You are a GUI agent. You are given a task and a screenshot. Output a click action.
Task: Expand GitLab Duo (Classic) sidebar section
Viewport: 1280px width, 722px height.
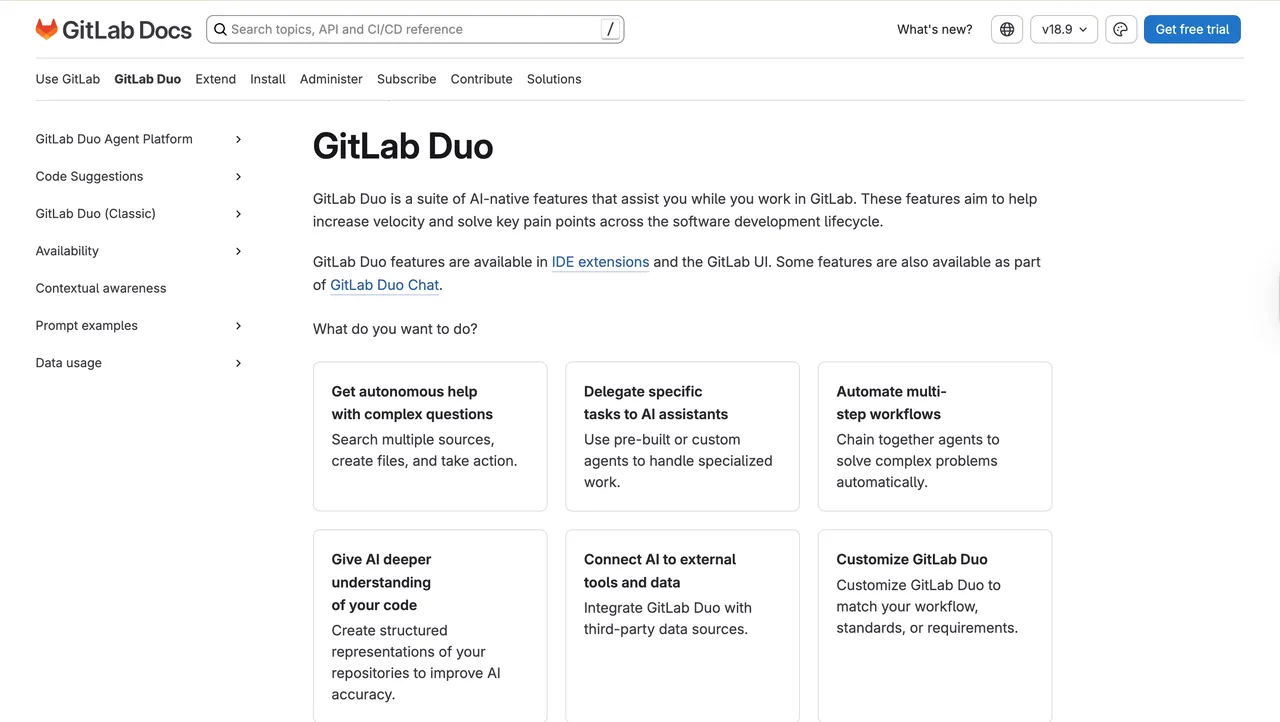point(238,214)
